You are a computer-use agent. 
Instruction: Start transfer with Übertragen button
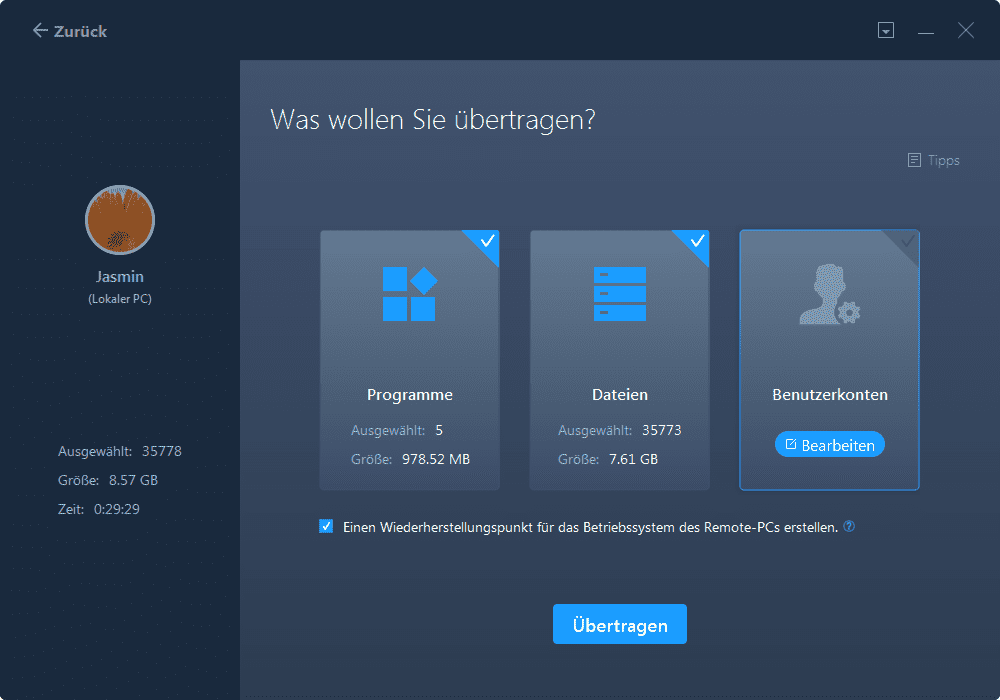pos(619,624)
